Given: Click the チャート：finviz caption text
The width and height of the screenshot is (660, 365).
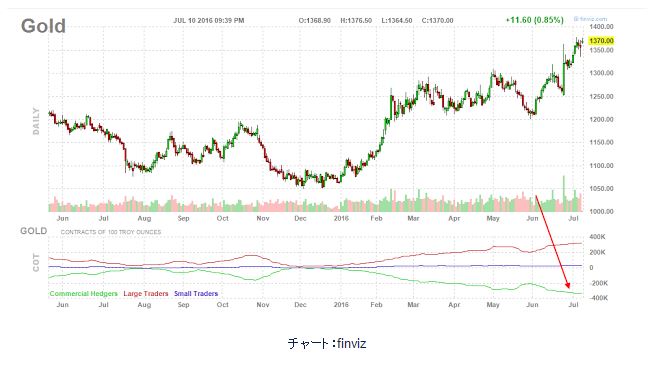Looking at the screenshot, I should coord(327,343).
